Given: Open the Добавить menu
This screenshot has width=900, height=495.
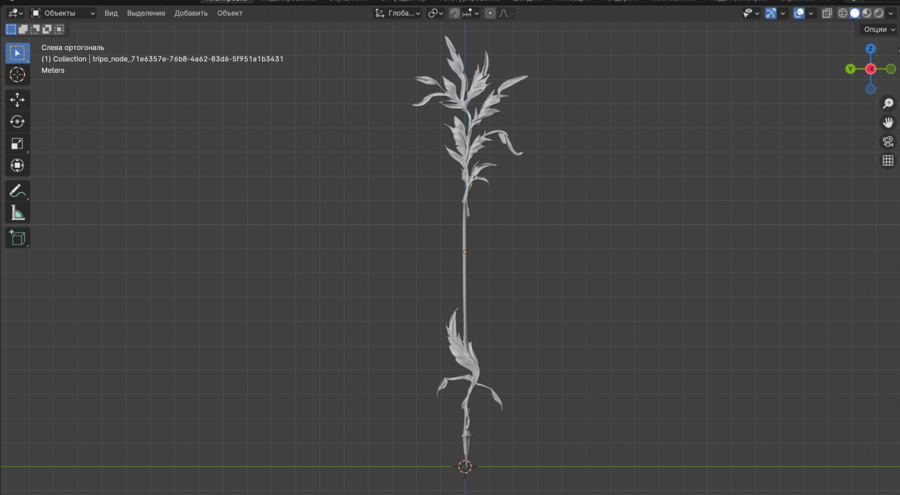Looking at the screenshot, I should click(191, 13).
